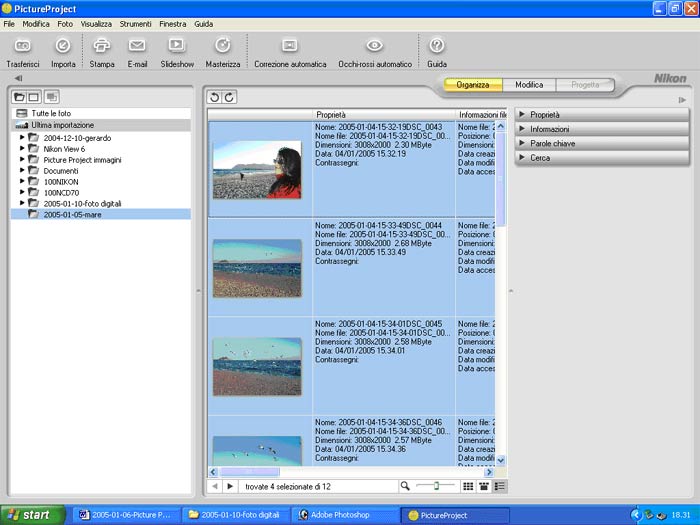Select the 2005-01-05-mare folder
The height and width of the screenshot is (525, 700).
[101, 214]
